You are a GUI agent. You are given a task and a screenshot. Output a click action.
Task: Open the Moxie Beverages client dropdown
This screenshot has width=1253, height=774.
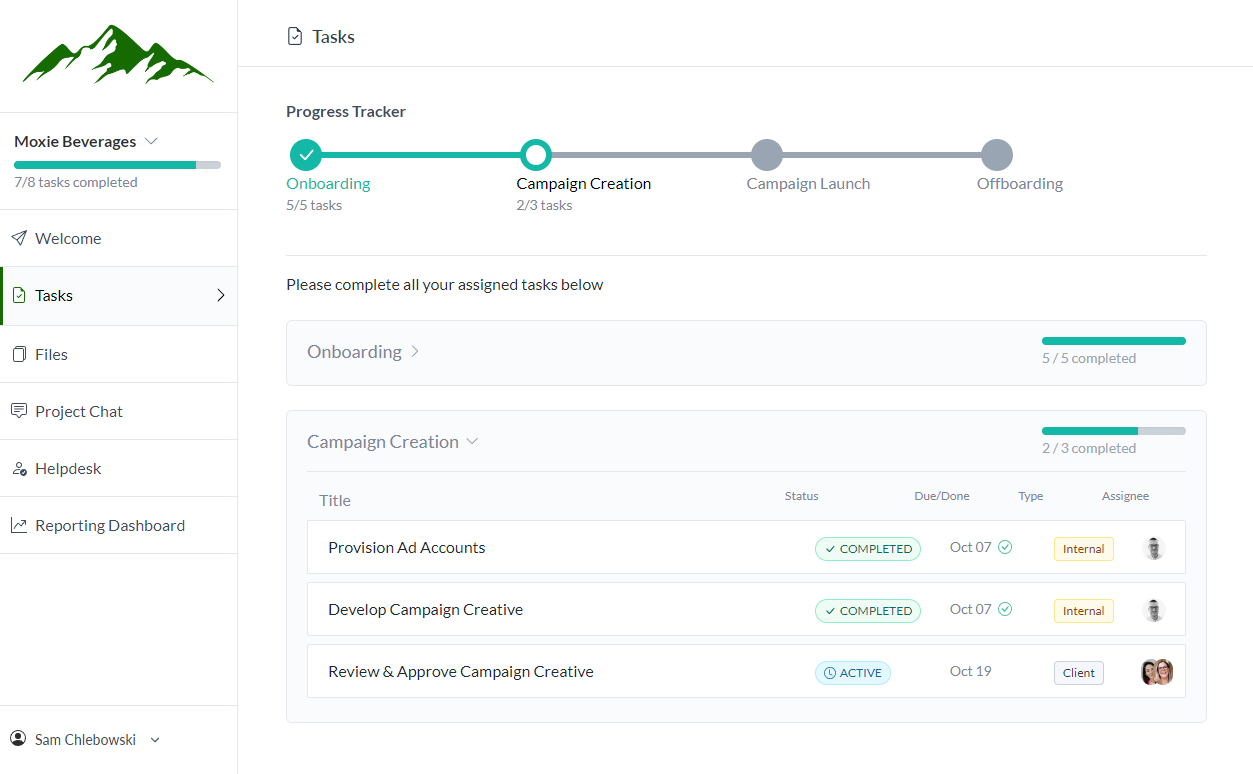pos(86,141)
